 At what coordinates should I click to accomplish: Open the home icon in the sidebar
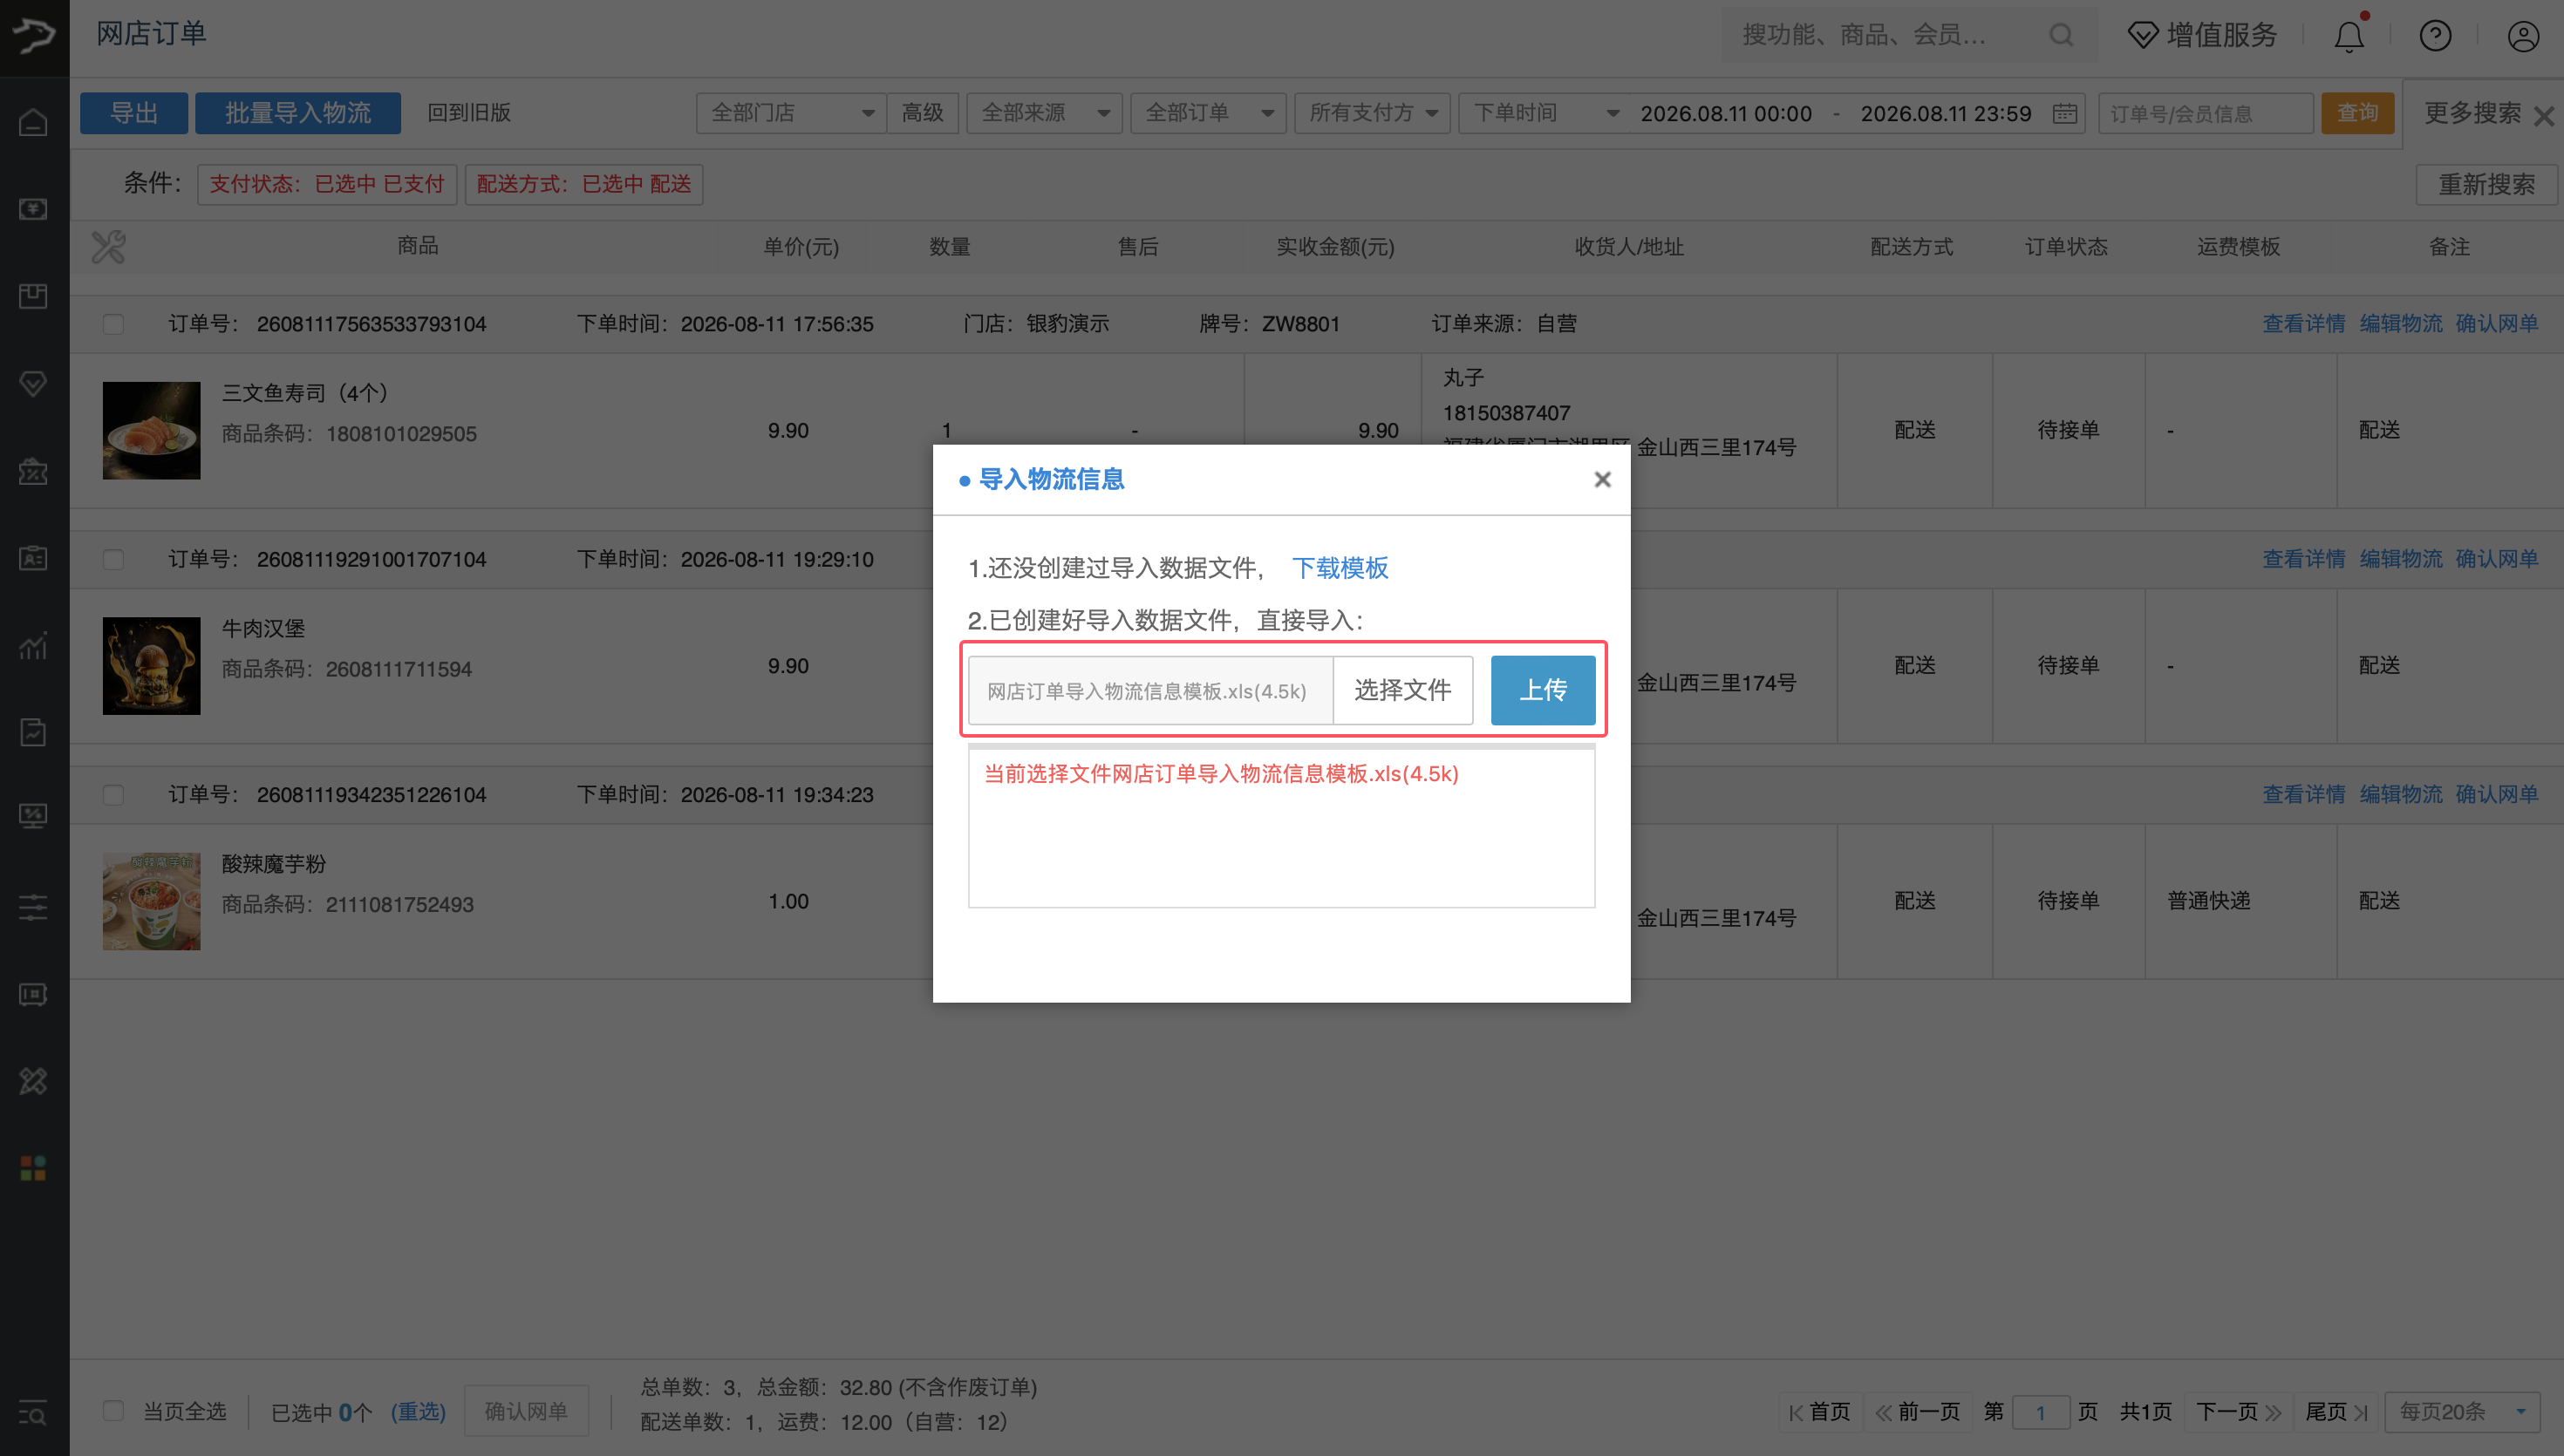click(x=33, y=122)
